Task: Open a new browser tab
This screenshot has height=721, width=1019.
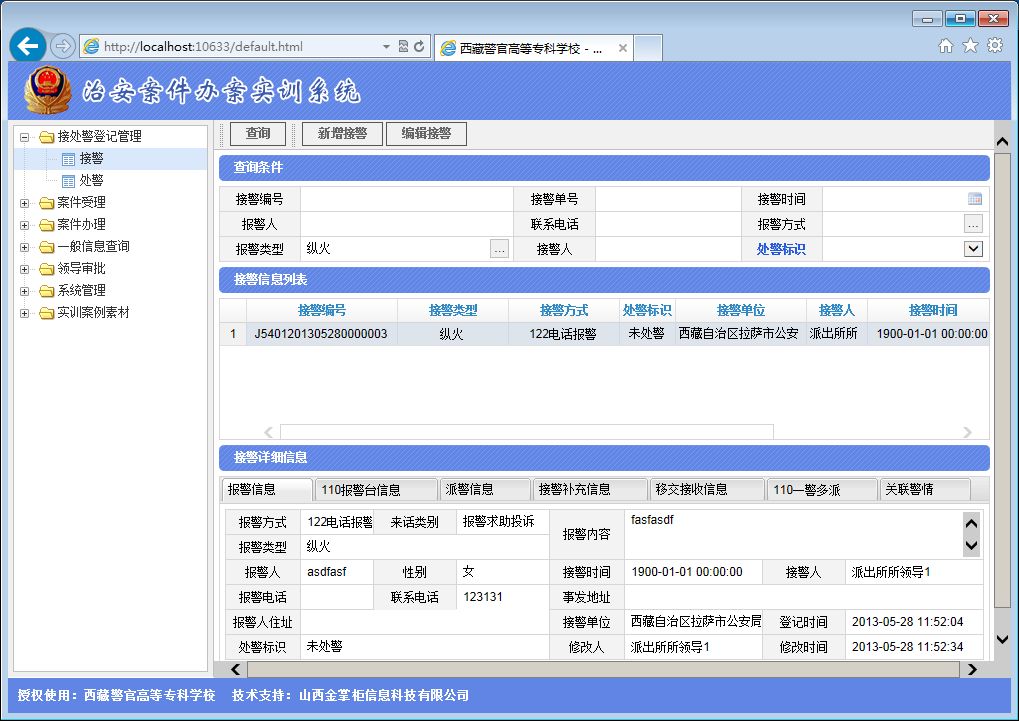Action: (648, 48)
